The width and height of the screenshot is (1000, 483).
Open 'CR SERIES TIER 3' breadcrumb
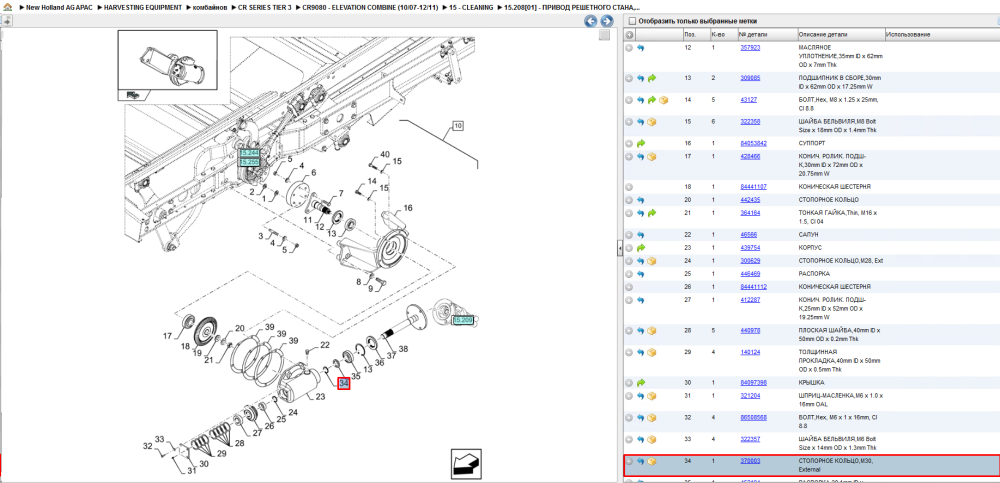coord(265,7)
